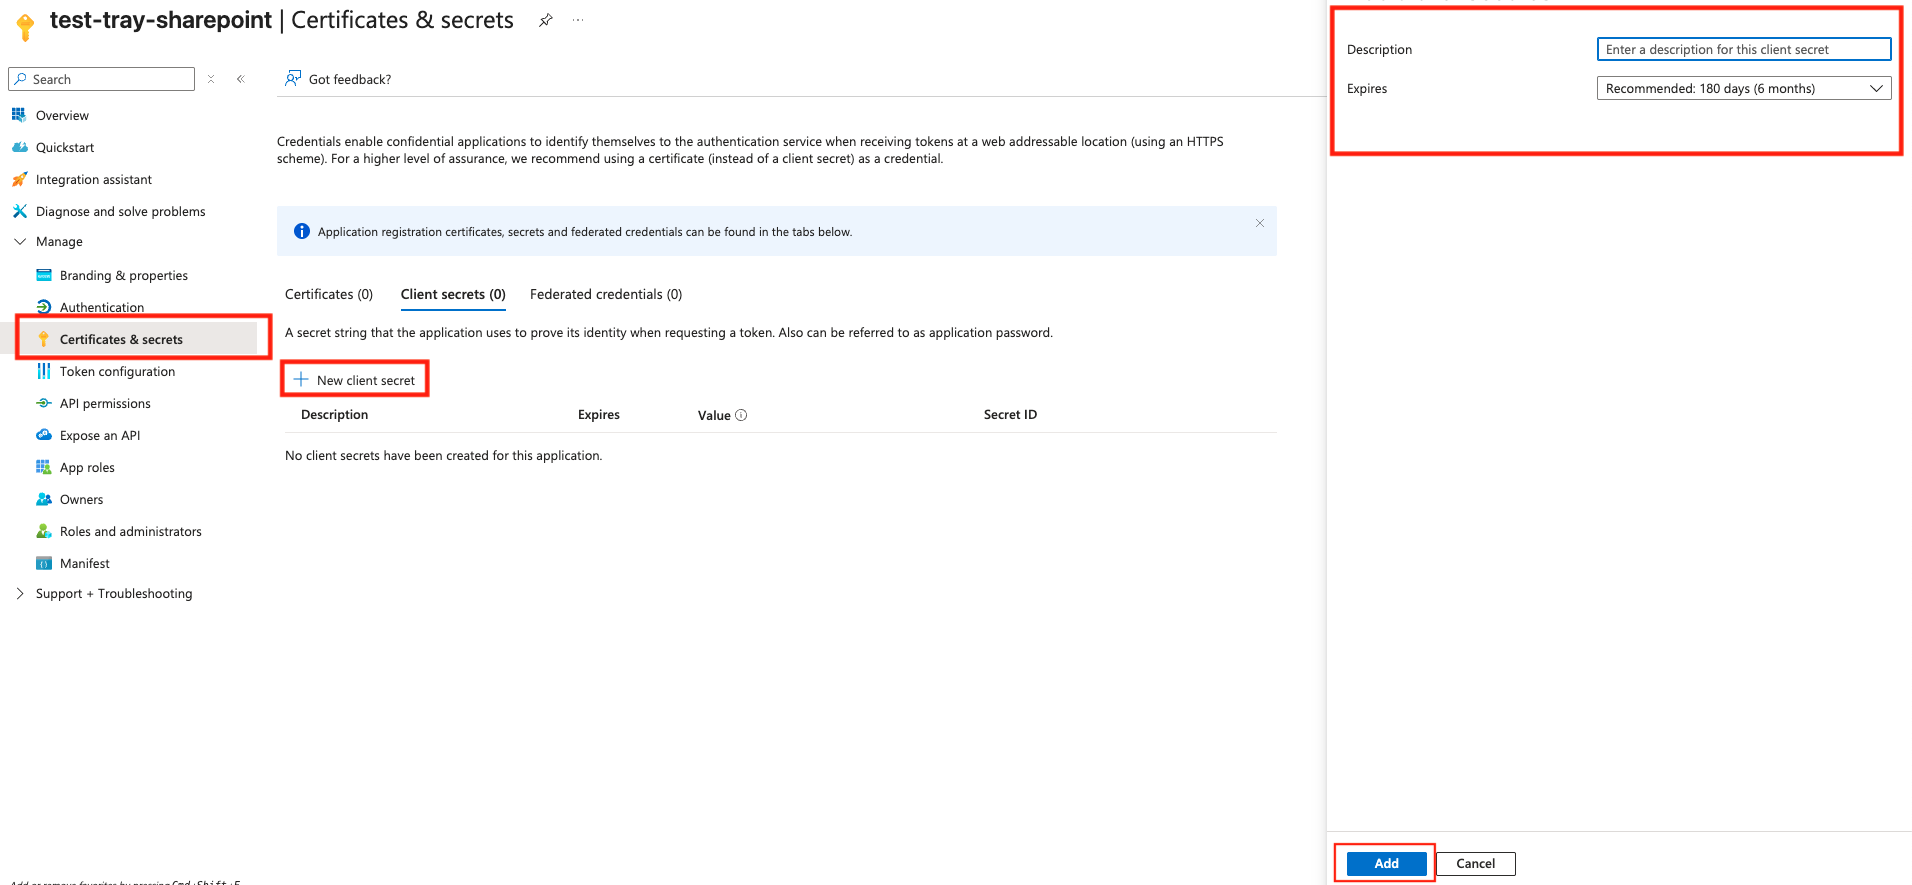Click the Expires column header

[598, 414]
